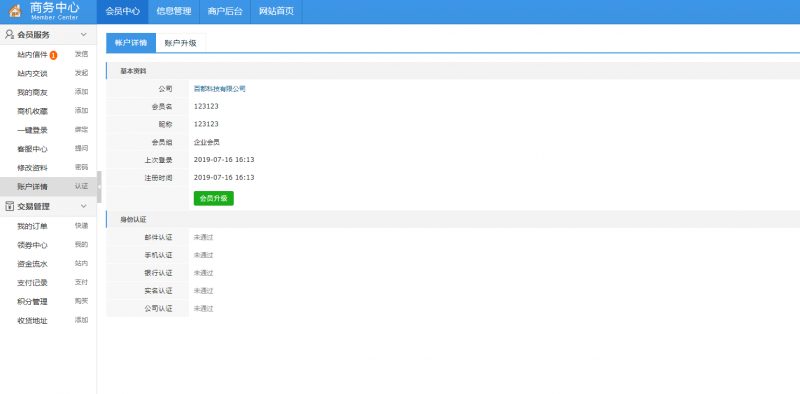
Task: Open the company name link
Action: (x=219, y=89)
